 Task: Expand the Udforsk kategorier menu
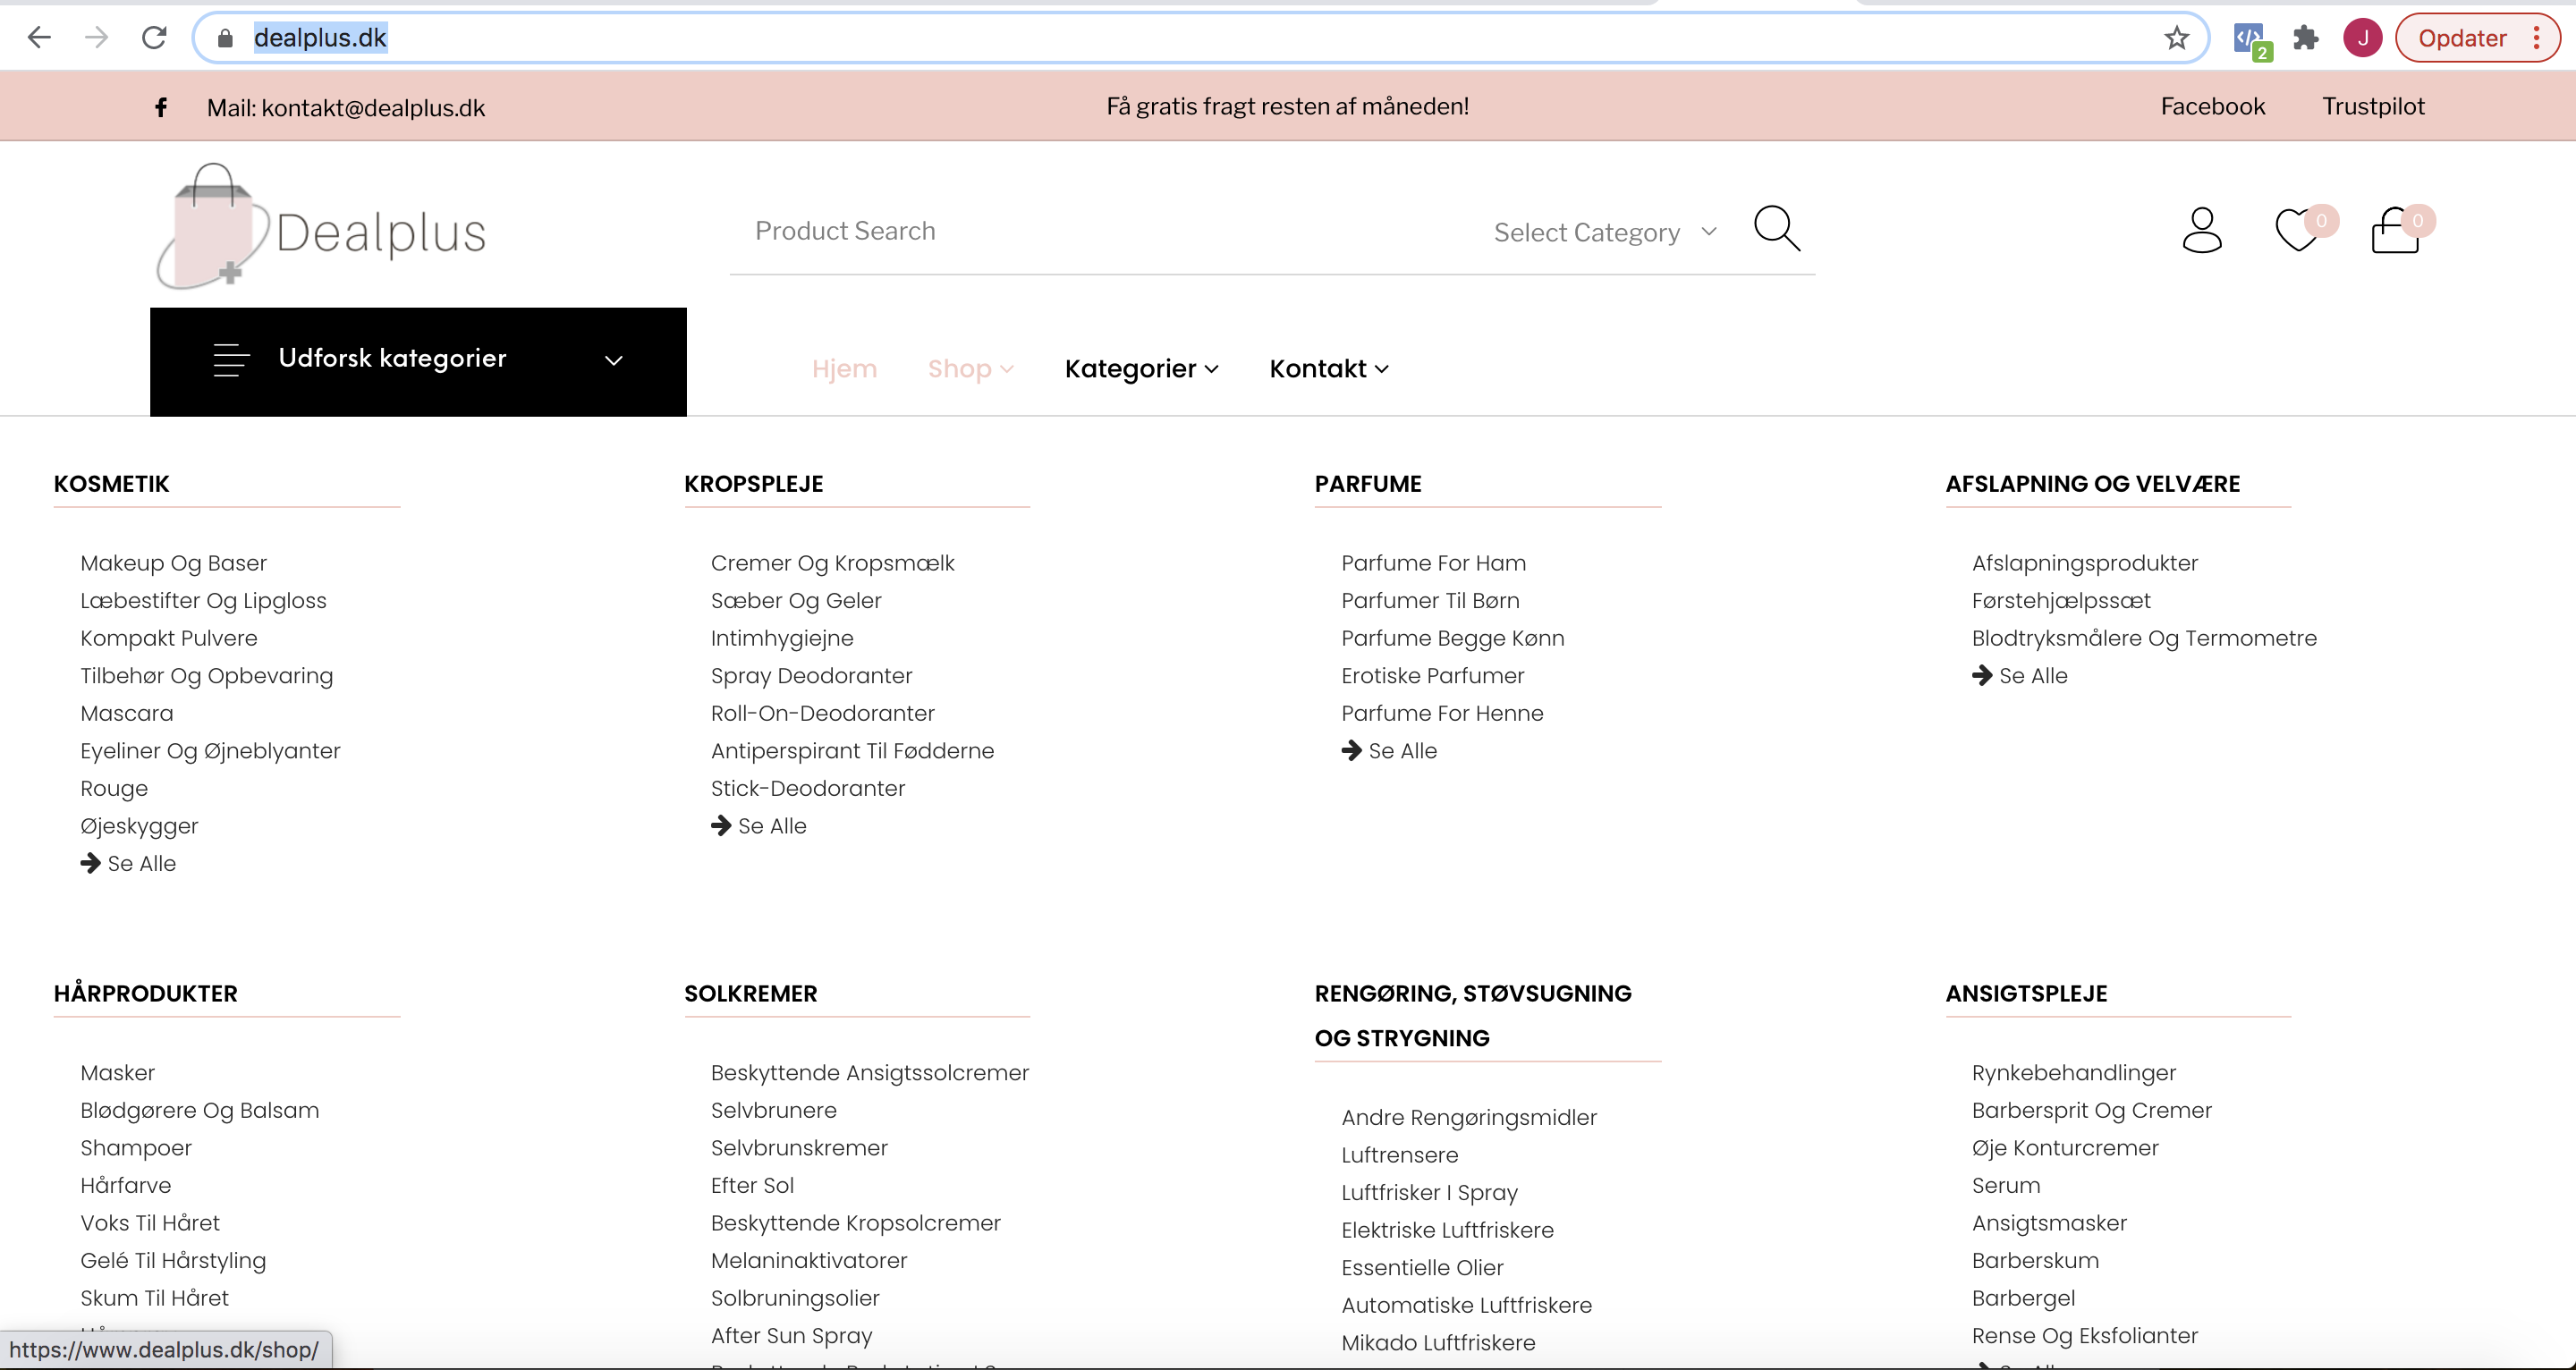click(x=418, y=360)
